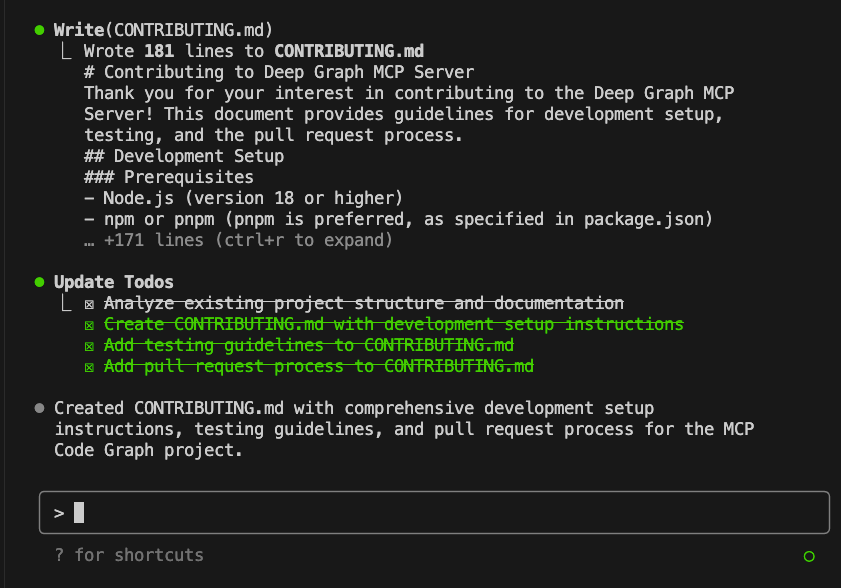The height and width of the screenshot is (588, 841).
Task: Click the green circle status indicator at bottom right
Action: (808, 556)
